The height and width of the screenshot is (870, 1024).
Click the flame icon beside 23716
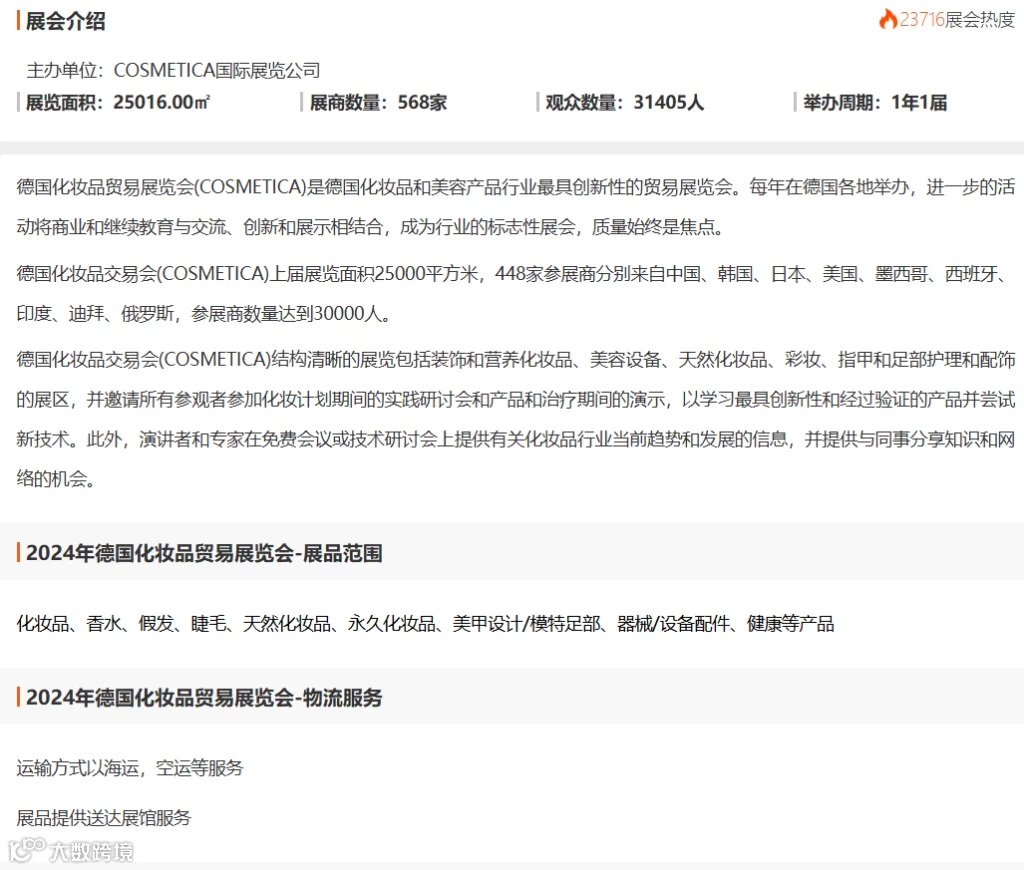point(888,19)
